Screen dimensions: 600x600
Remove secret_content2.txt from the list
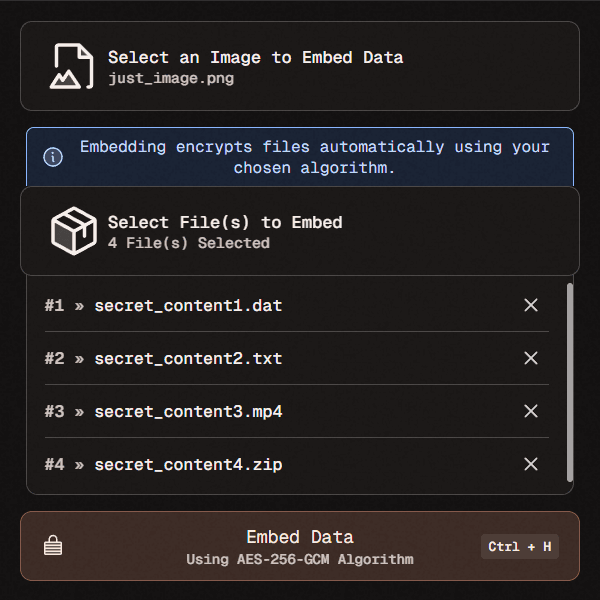(531, 358)
